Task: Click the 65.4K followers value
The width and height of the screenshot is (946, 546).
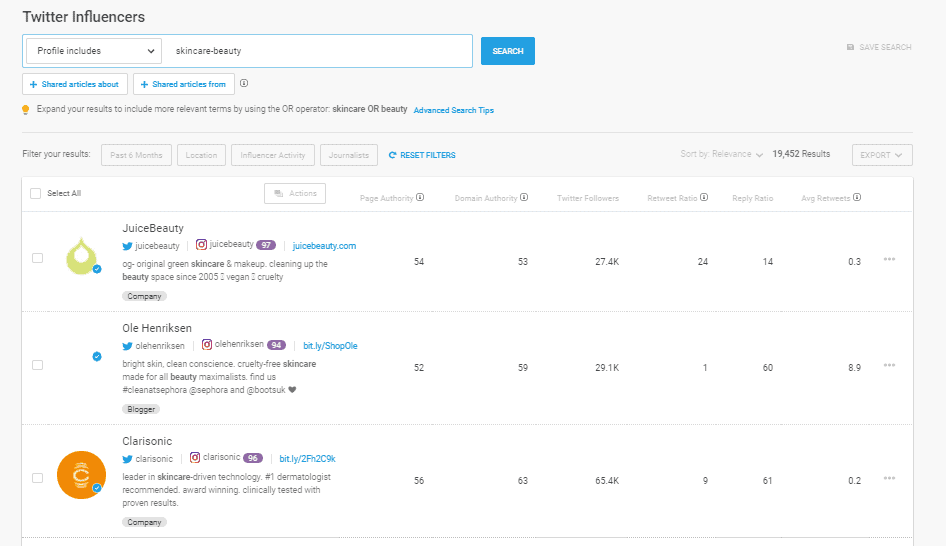Action: pos(607,481)
